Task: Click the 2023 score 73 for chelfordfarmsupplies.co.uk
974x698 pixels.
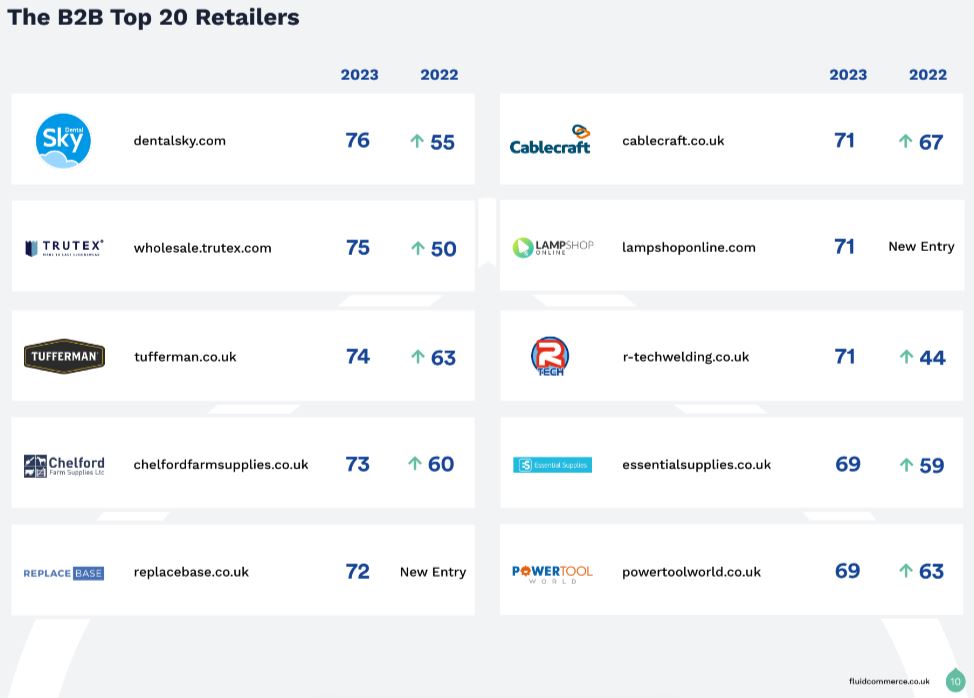Action: (358, 464)
